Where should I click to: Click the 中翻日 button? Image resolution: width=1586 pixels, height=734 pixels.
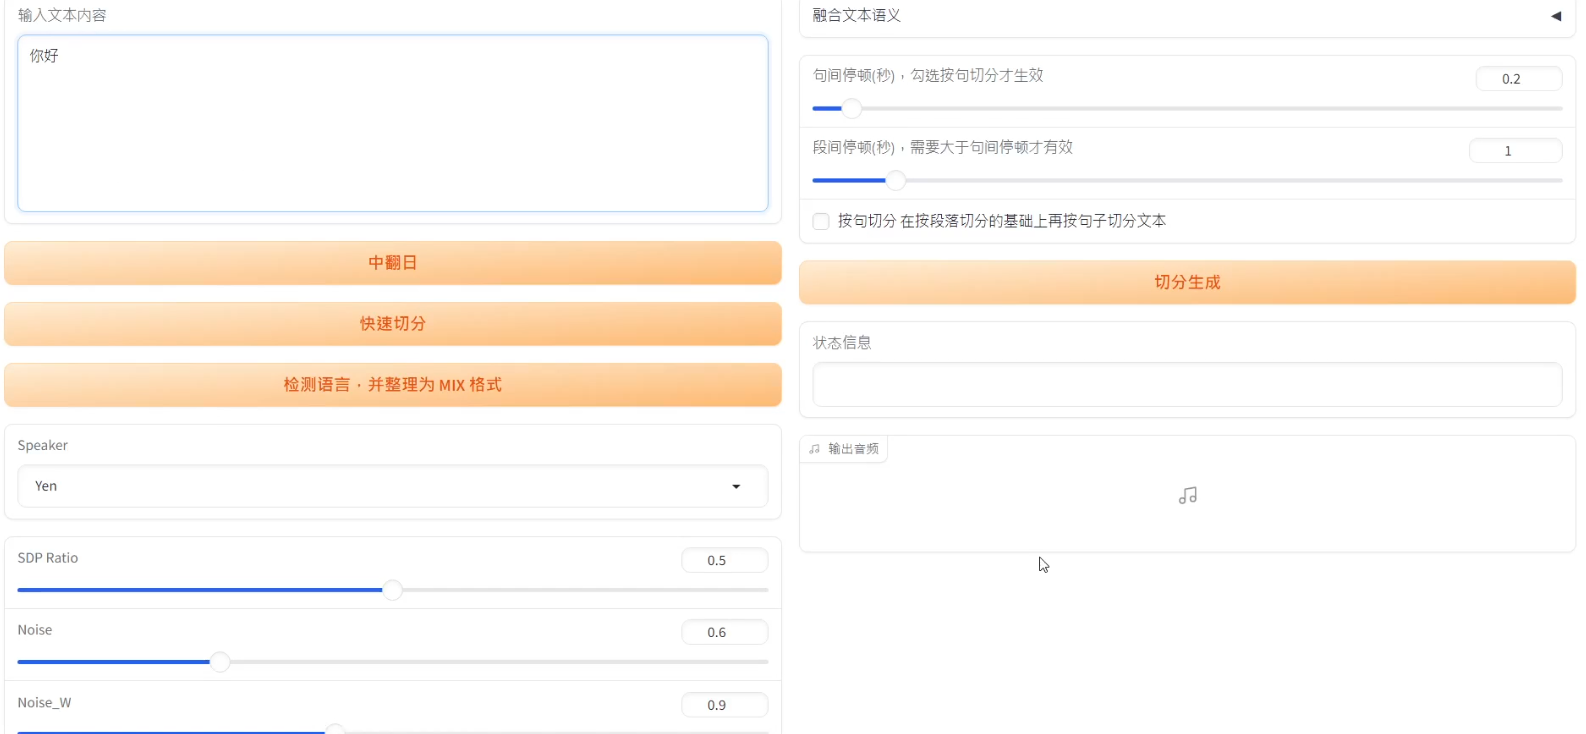(392, 263)
